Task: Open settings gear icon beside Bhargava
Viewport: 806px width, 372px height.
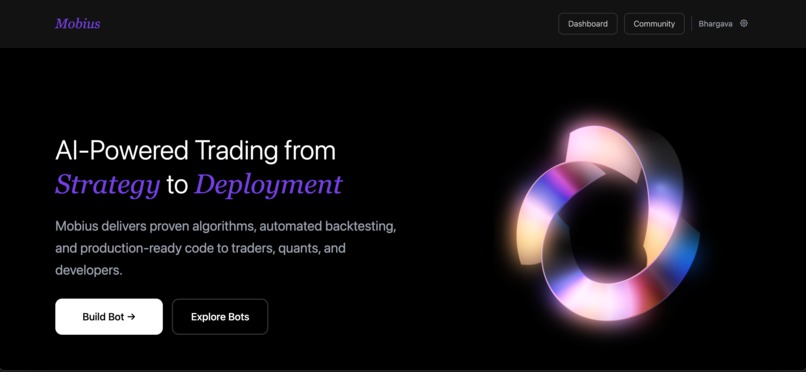Action: [x=743, y=24]
